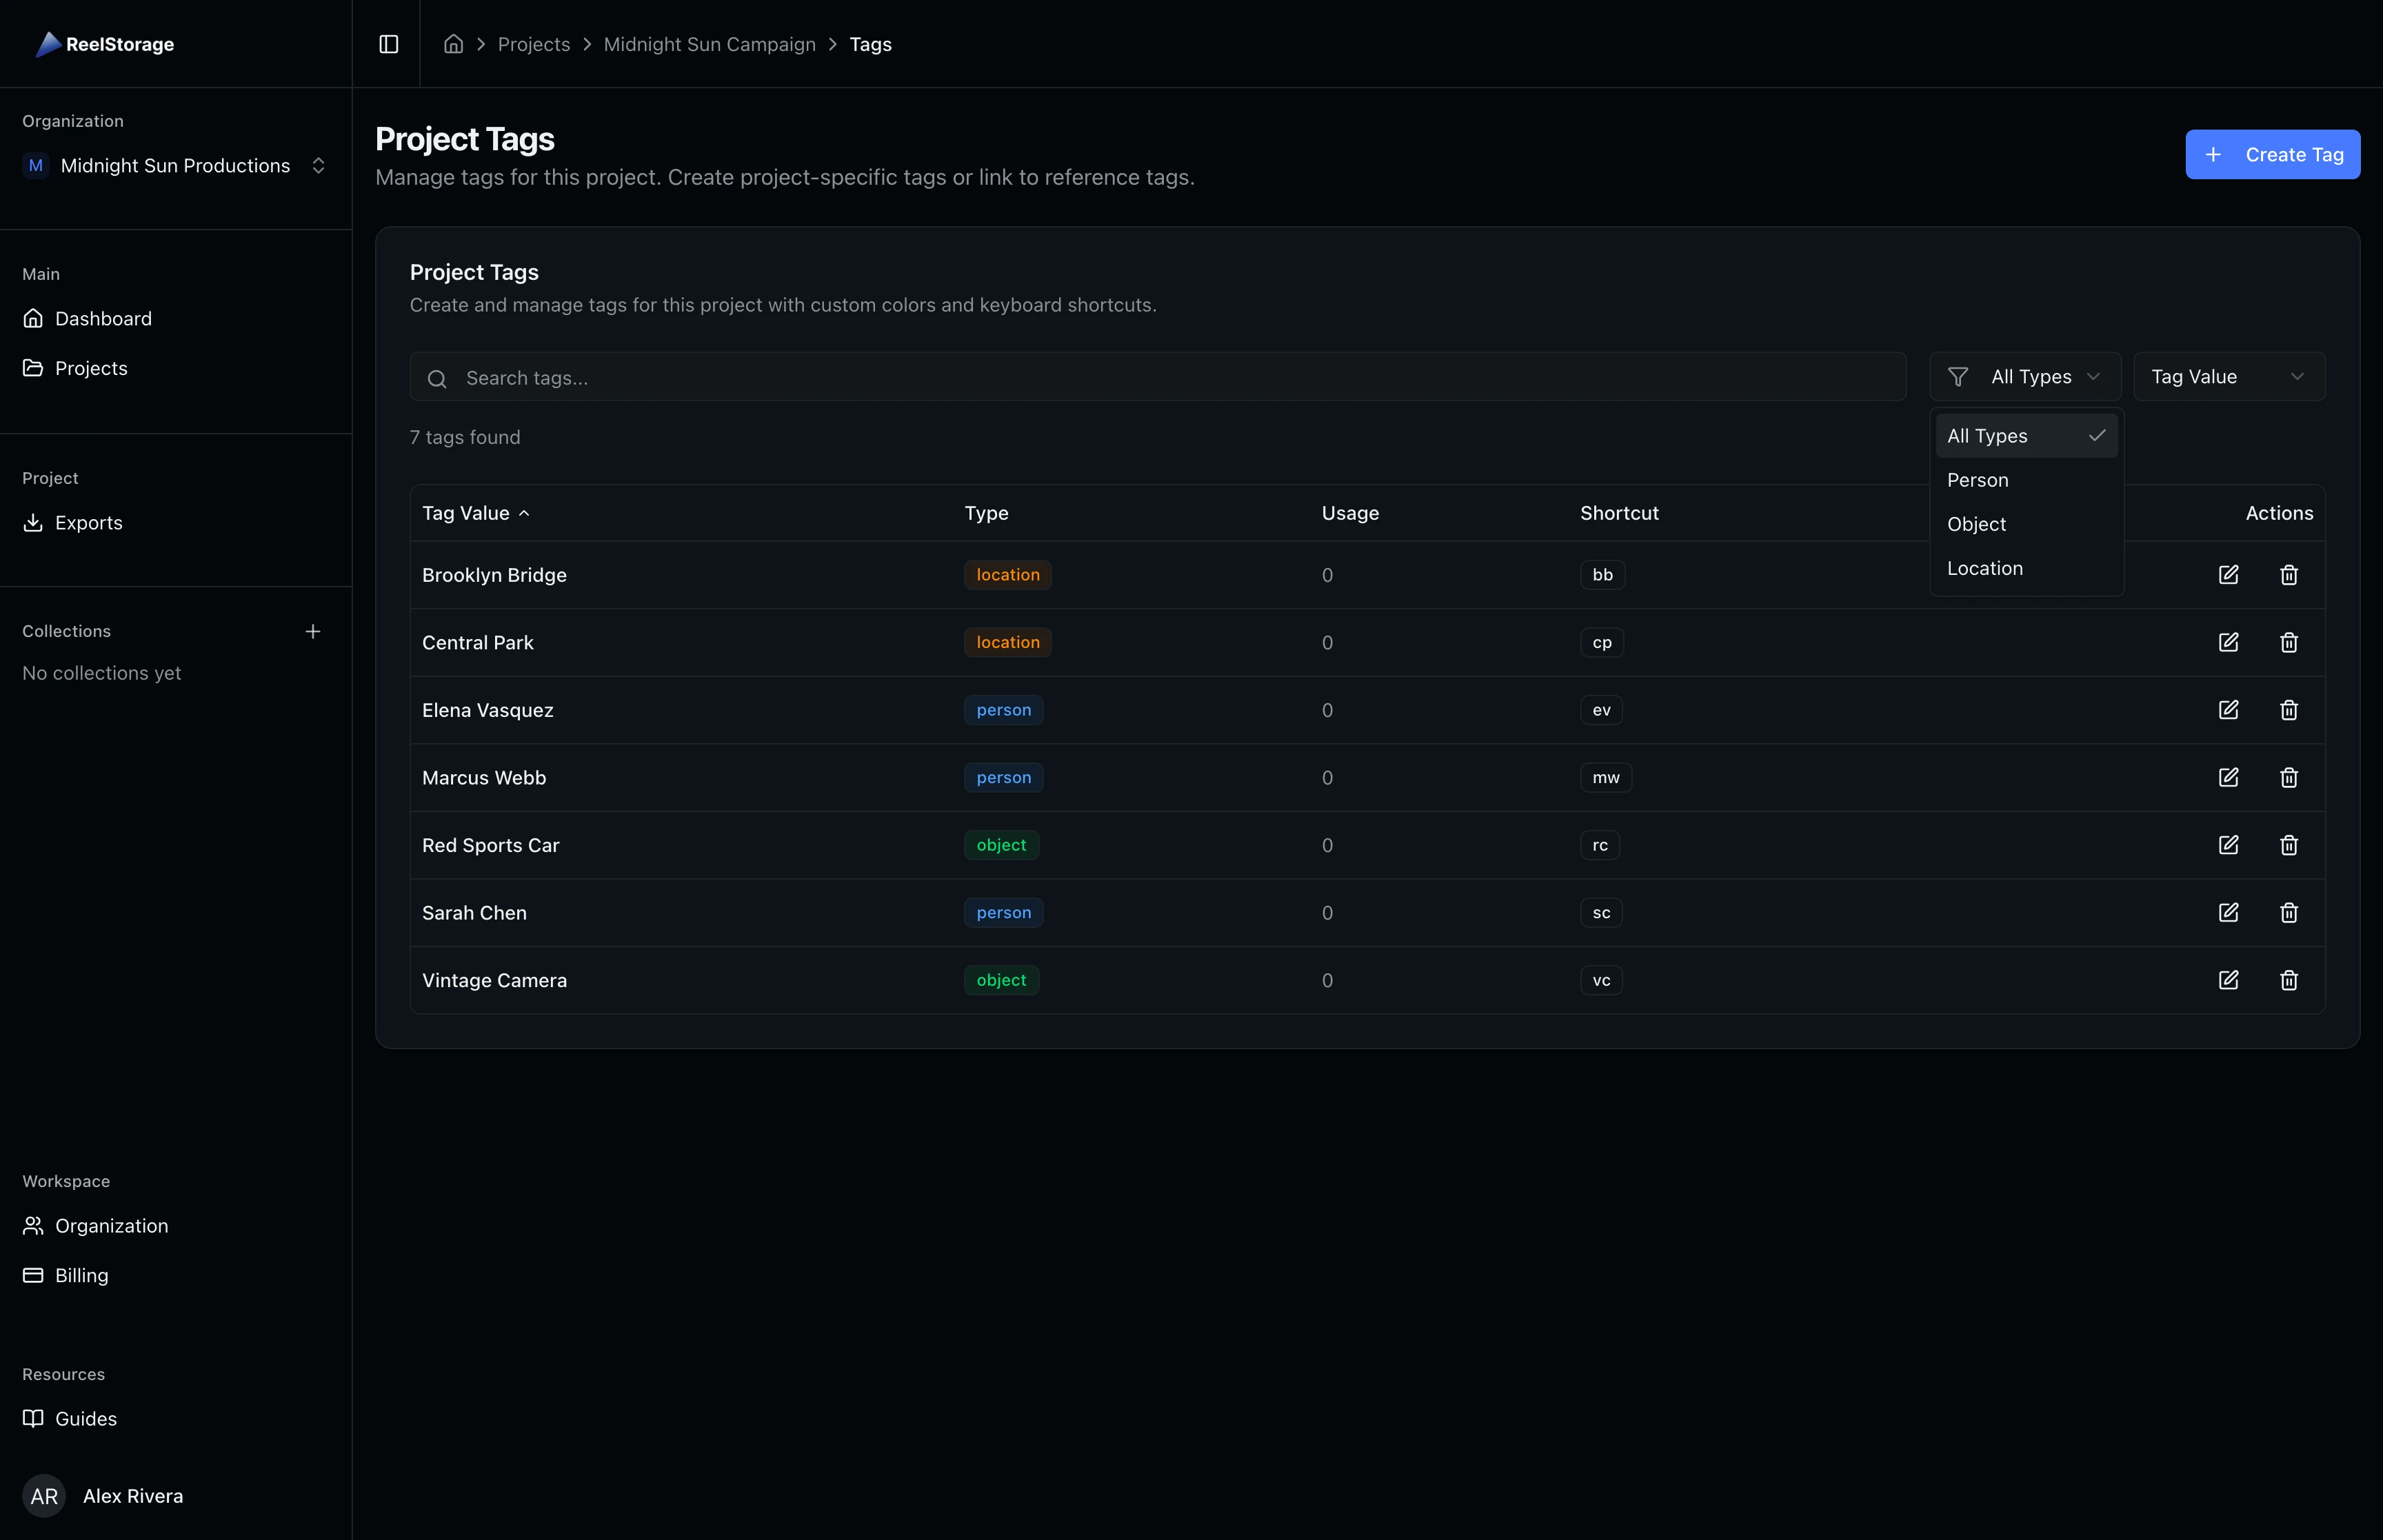Viewport: 2383px width, 1540px height.
Task: Click the breadcrumb home icon
Action: click(452, 44)
